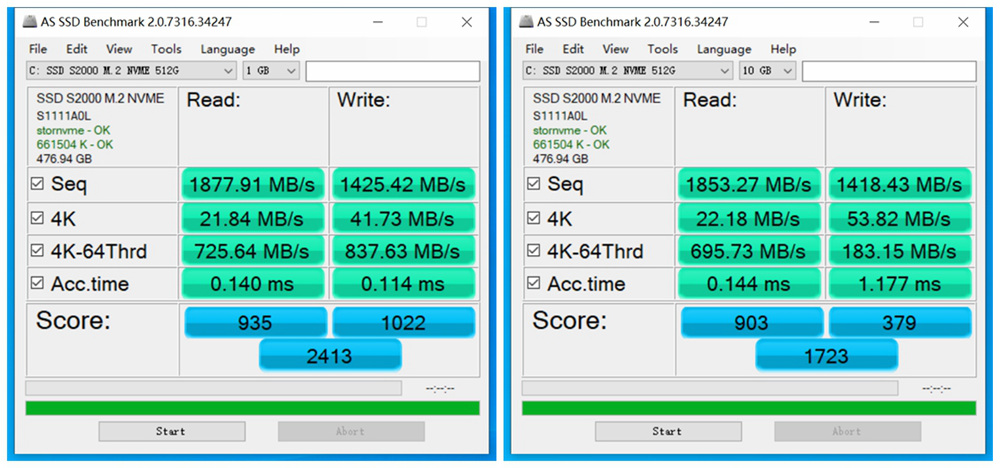This screenshot has width=1000, height=468.
Task: Click the 21.84 MB/s 4K read result
Action: coord(253,219)
